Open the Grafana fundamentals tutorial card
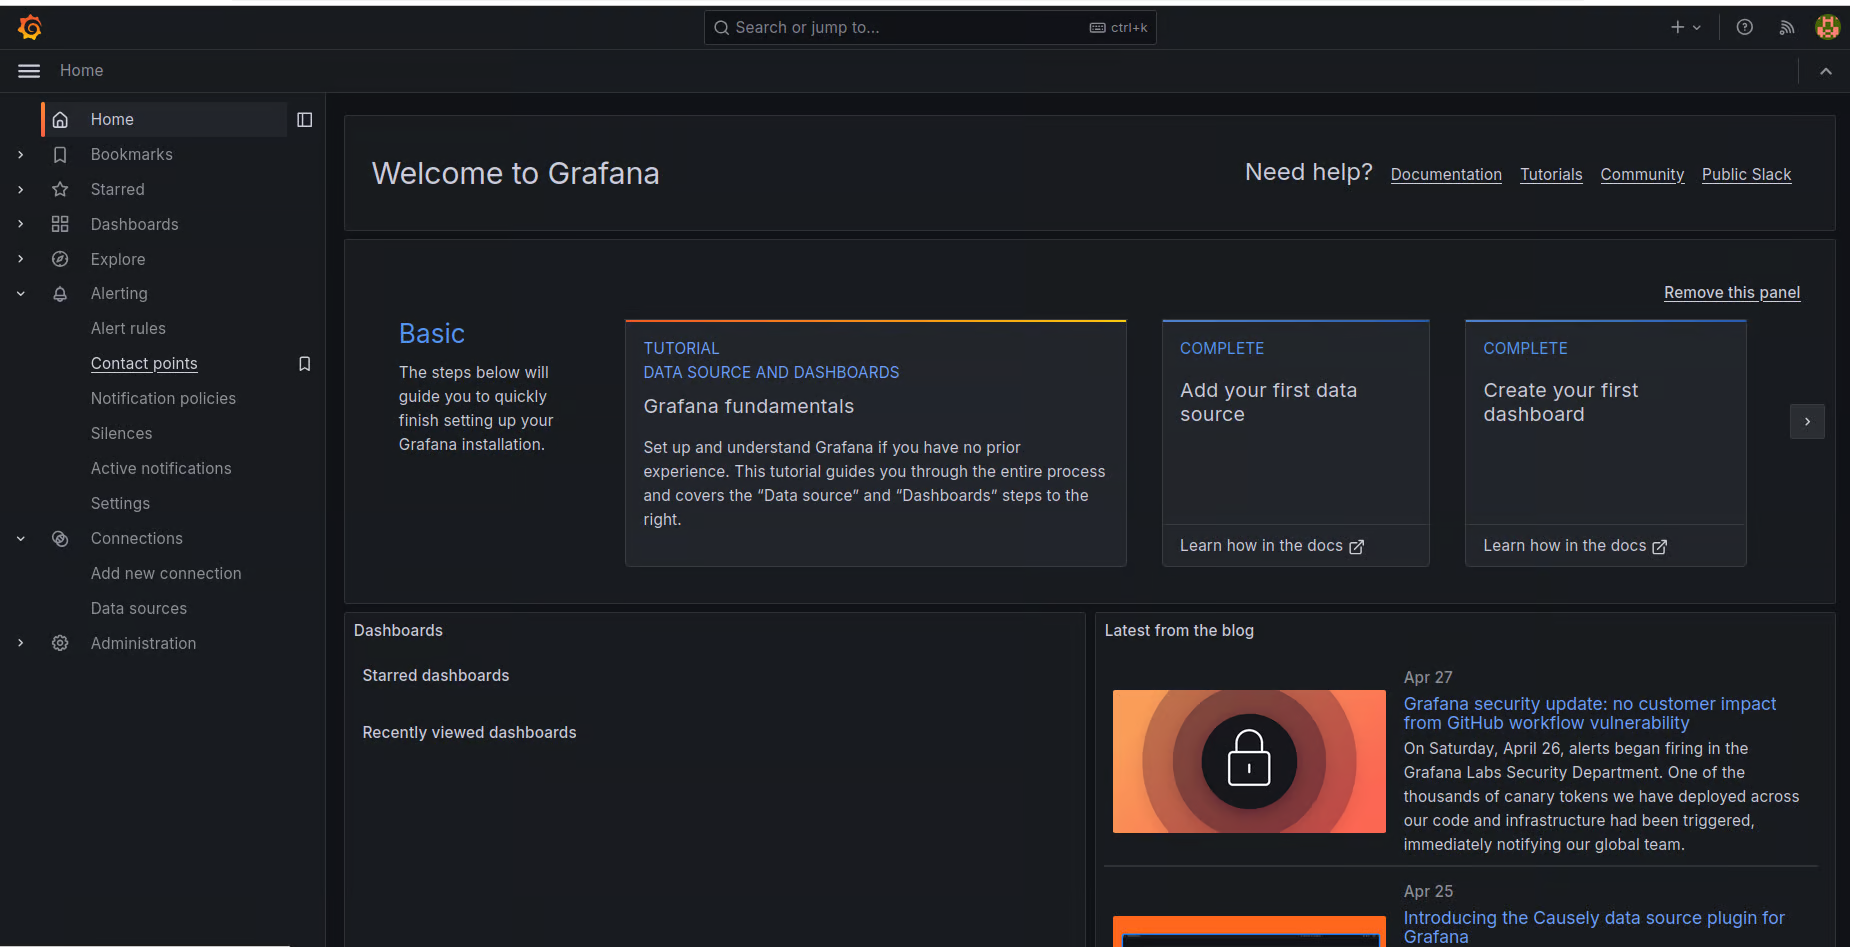The height and width of the screenshot is (947, 1850). 876,444
